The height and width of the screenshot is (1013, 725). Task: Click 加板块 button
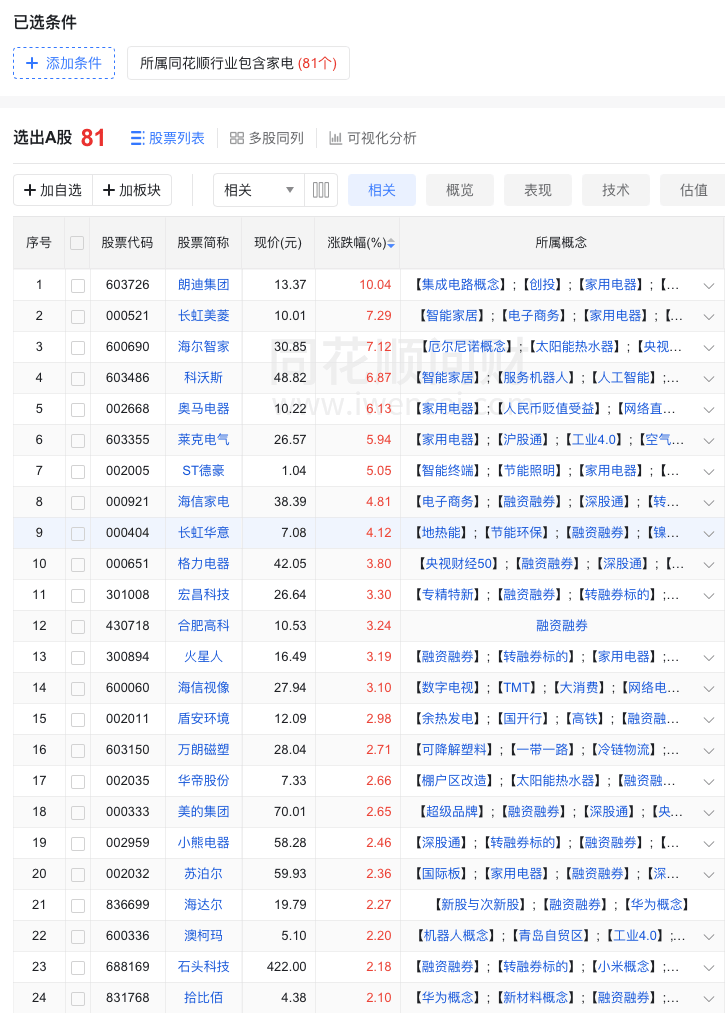132,190
